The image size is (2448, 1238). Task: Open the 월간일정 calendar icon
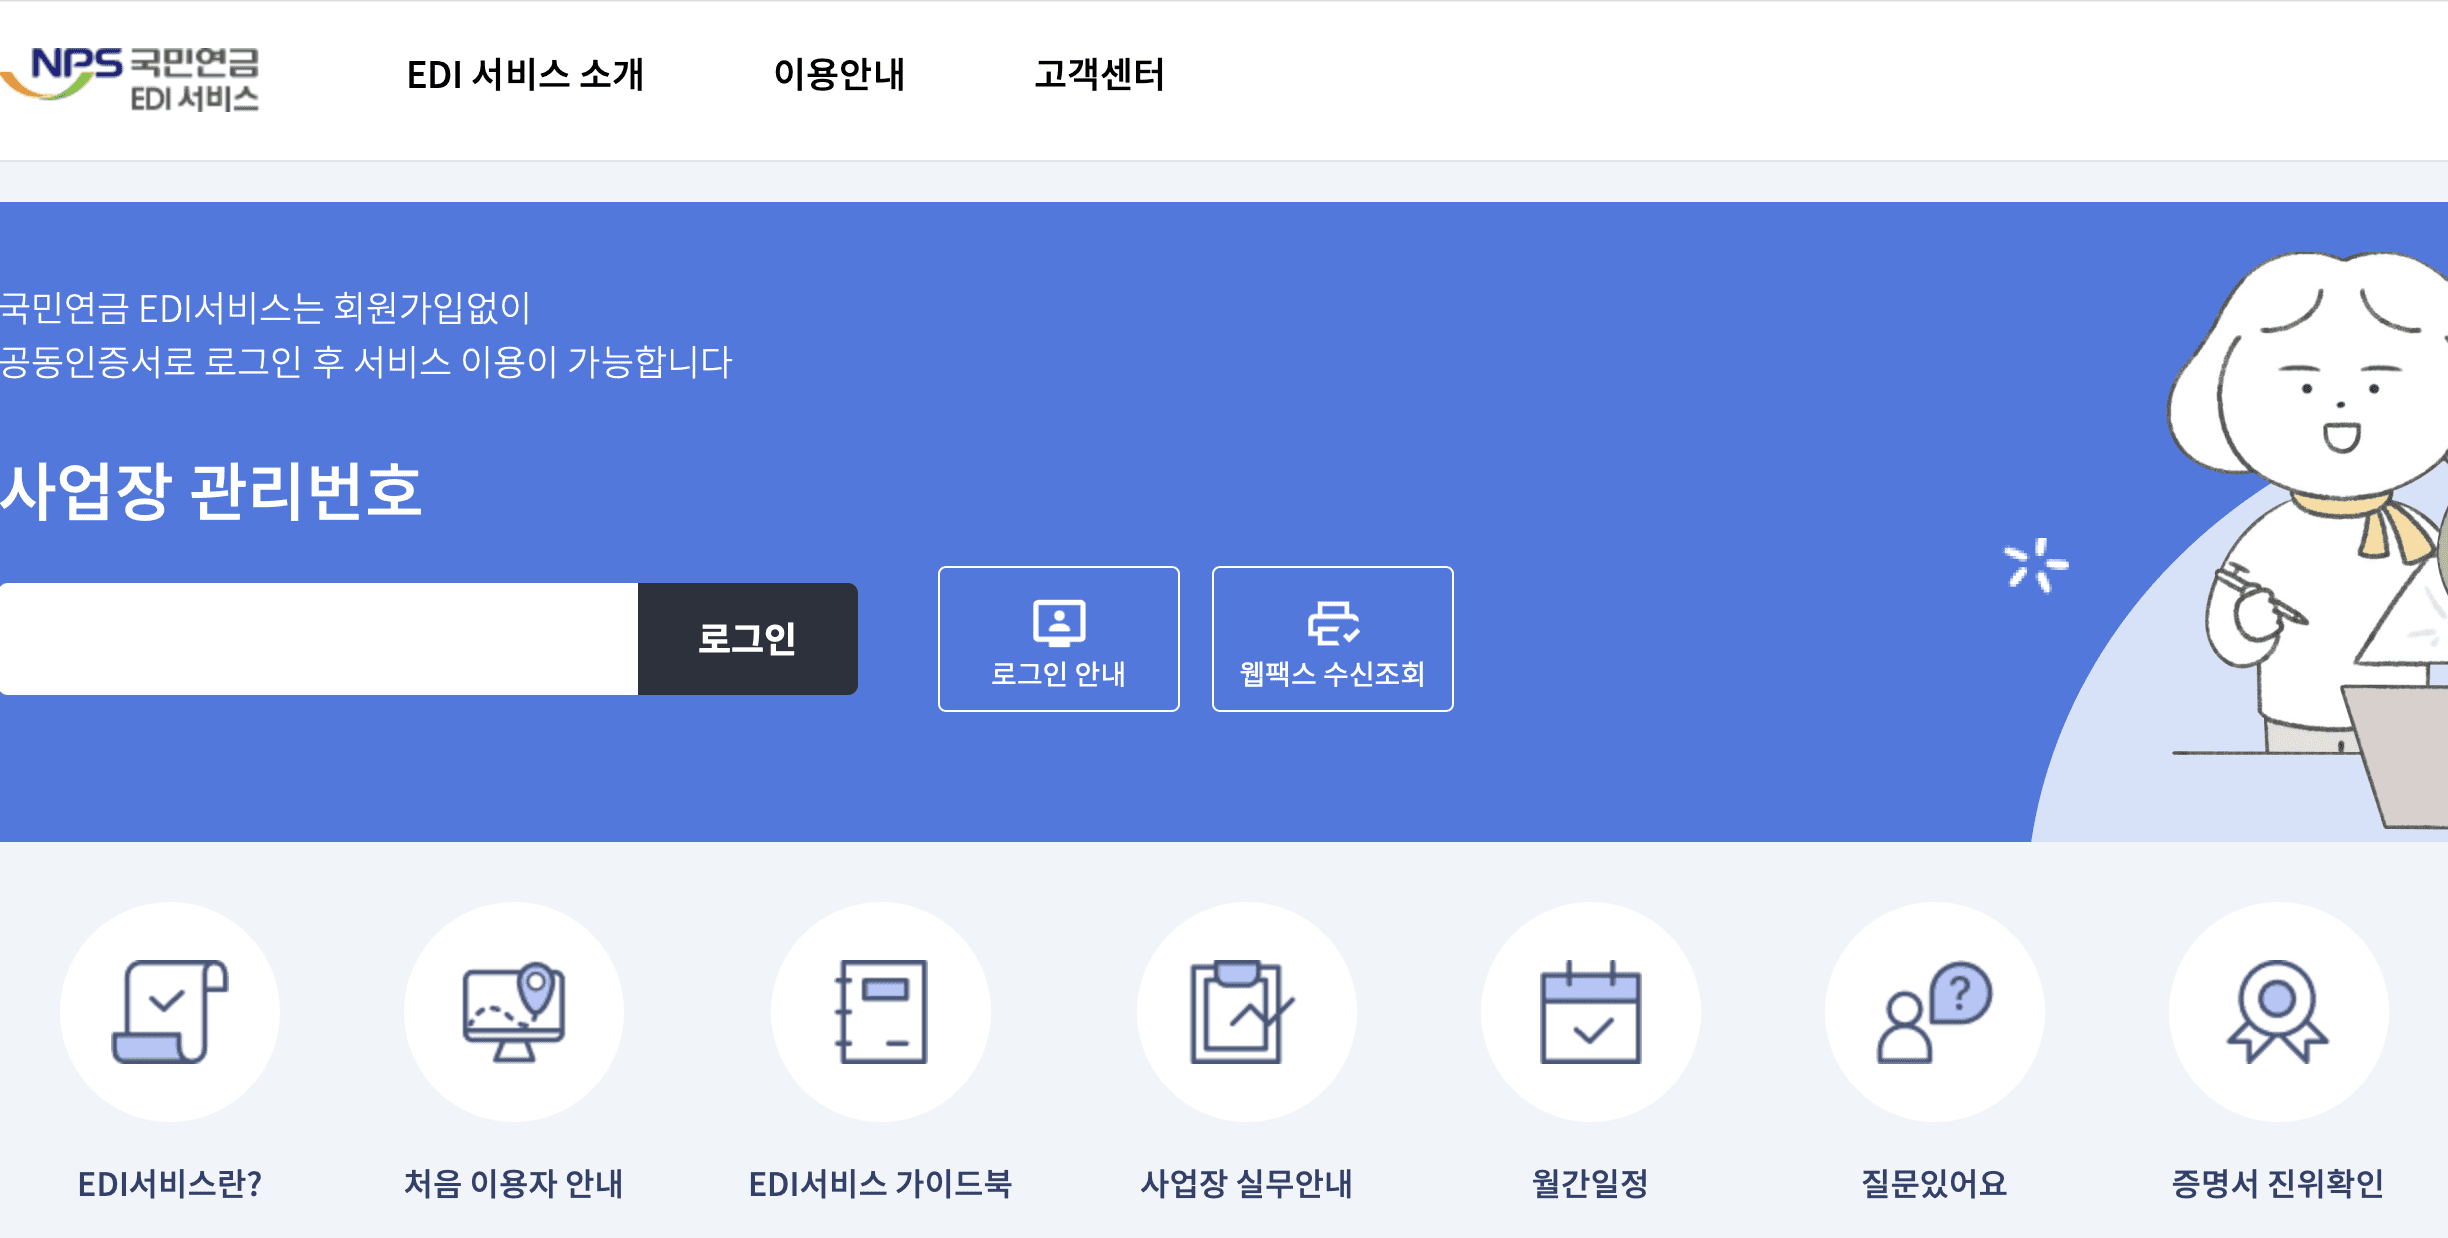pos(1591,1012)
